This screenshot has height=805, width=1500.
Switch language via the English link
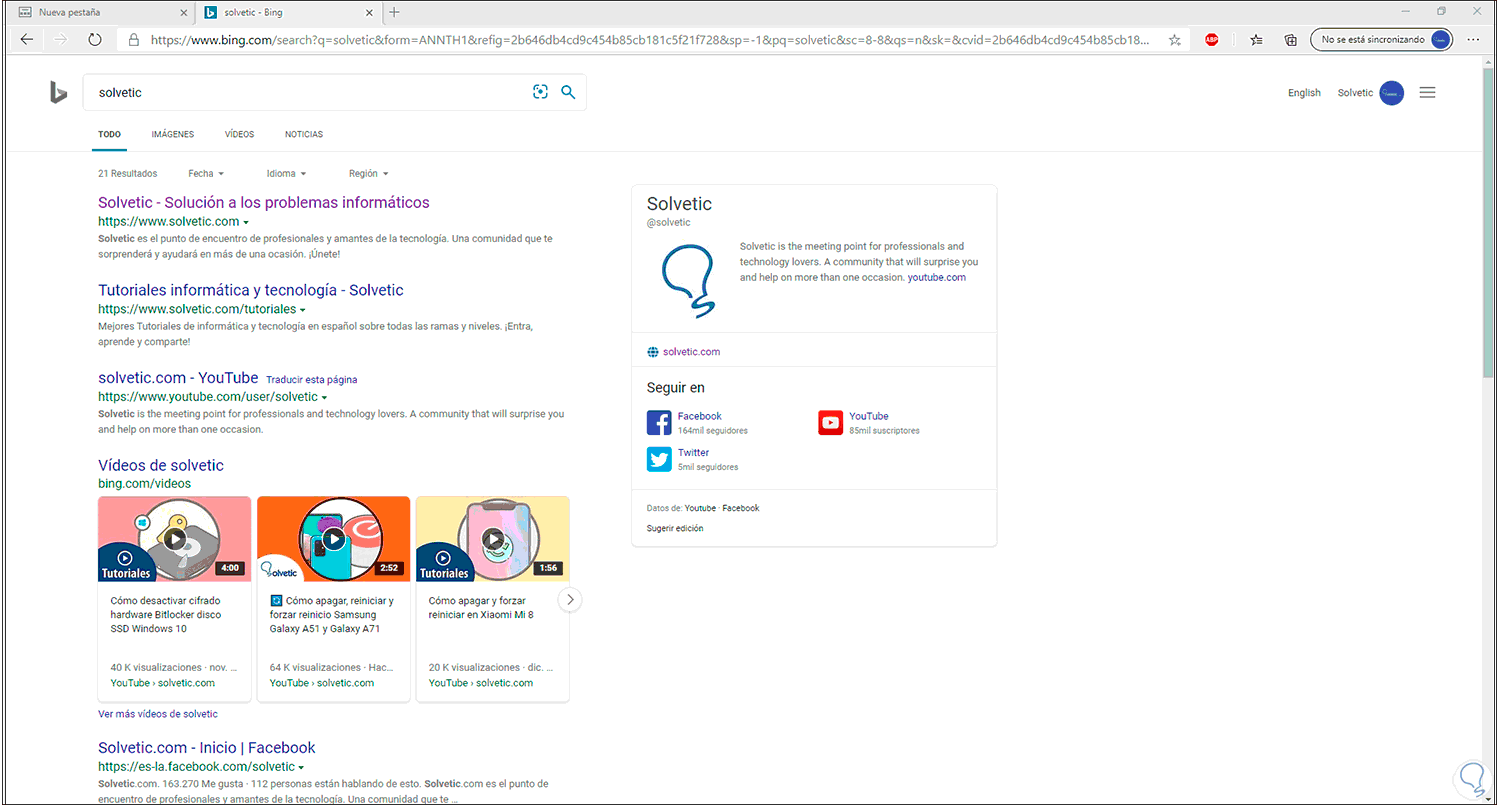pos(1304,93)
